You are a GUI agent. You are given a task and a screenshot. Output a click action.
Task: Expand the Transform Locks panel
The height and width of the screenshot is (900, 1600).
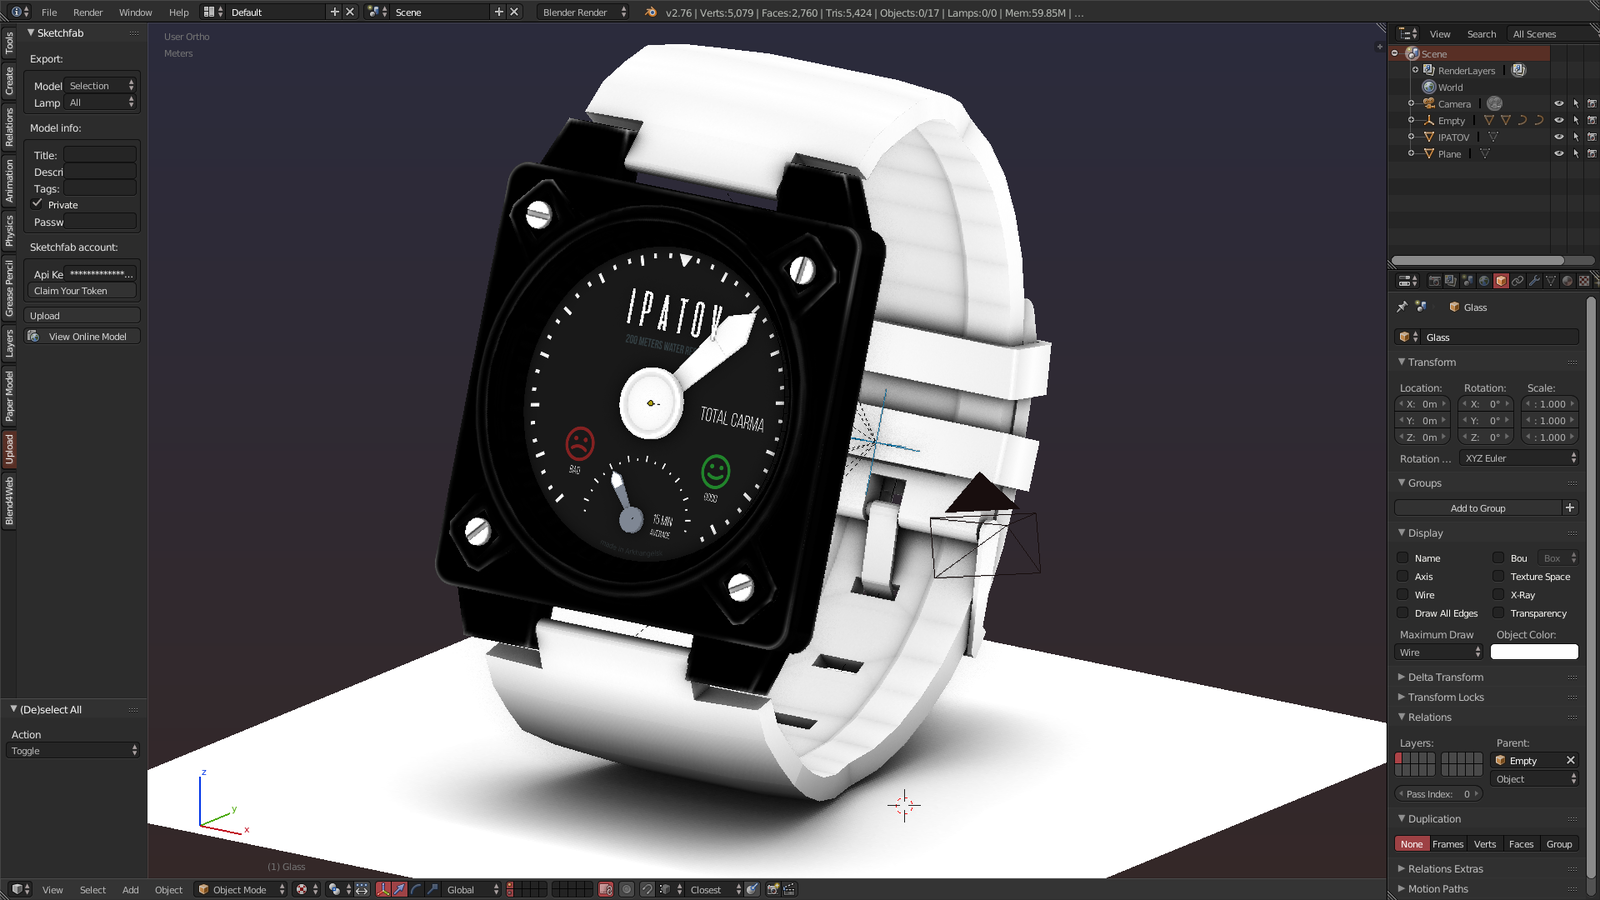click(1445, 697)
